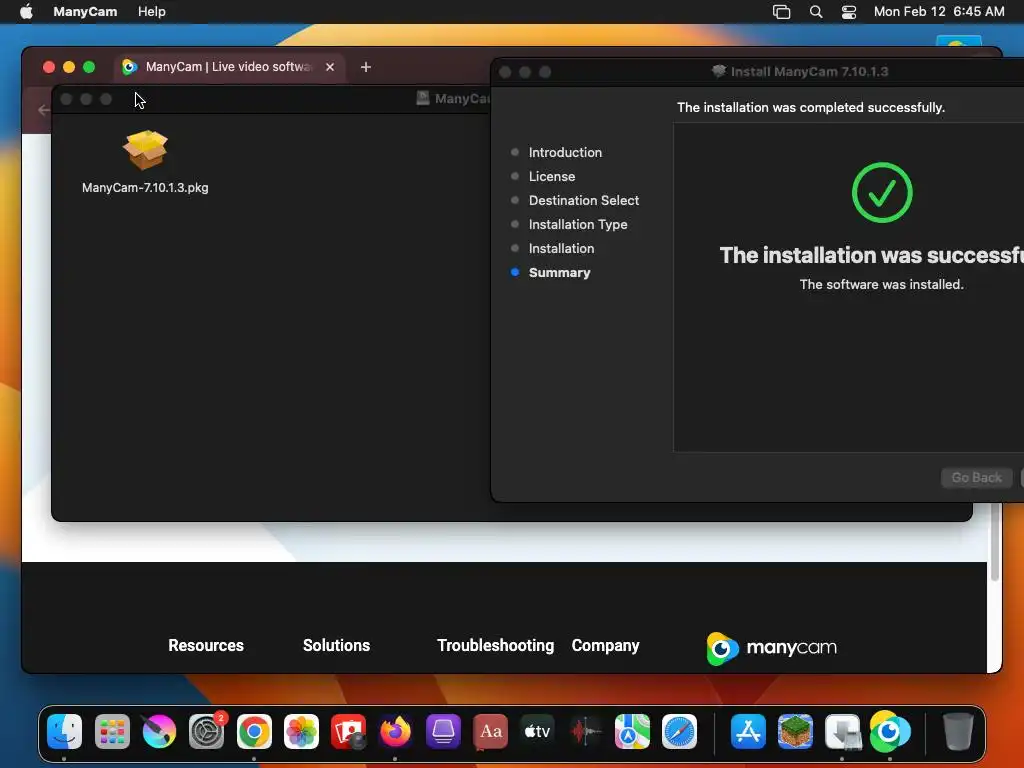Open Spotlight search in menu bar
This screenshot has height=768, width=1024.
[816, 12]
